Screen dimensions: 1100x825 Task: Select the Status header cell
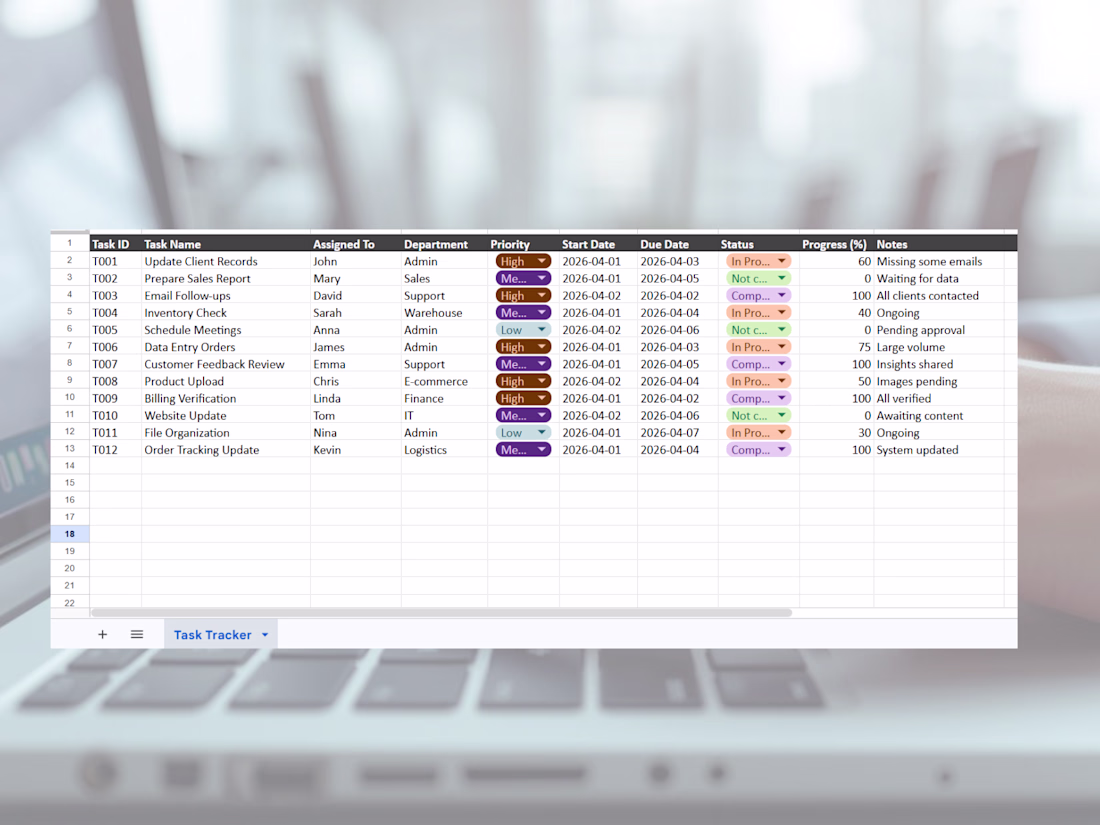[759, 243]
